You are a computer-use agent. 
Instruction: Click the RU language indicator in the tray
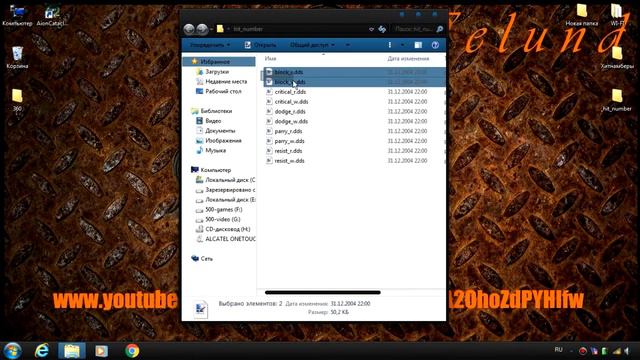point(558,350)
